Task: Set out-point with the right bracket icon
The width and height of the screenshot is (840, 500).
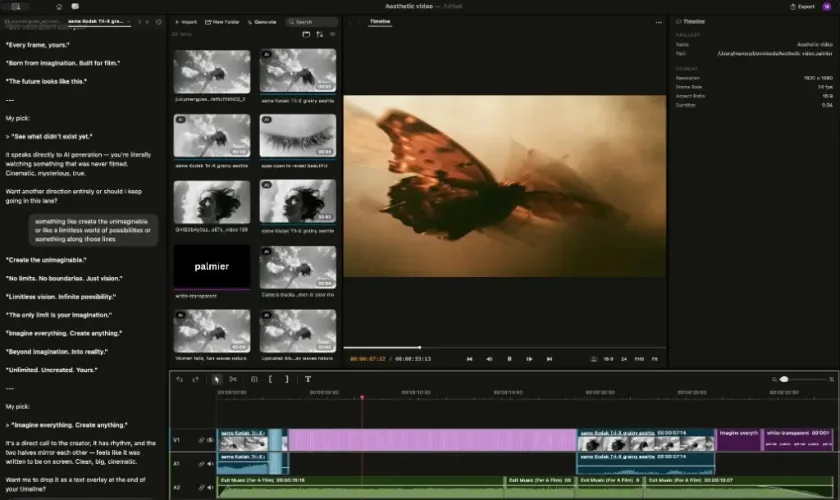Action: 287,379
